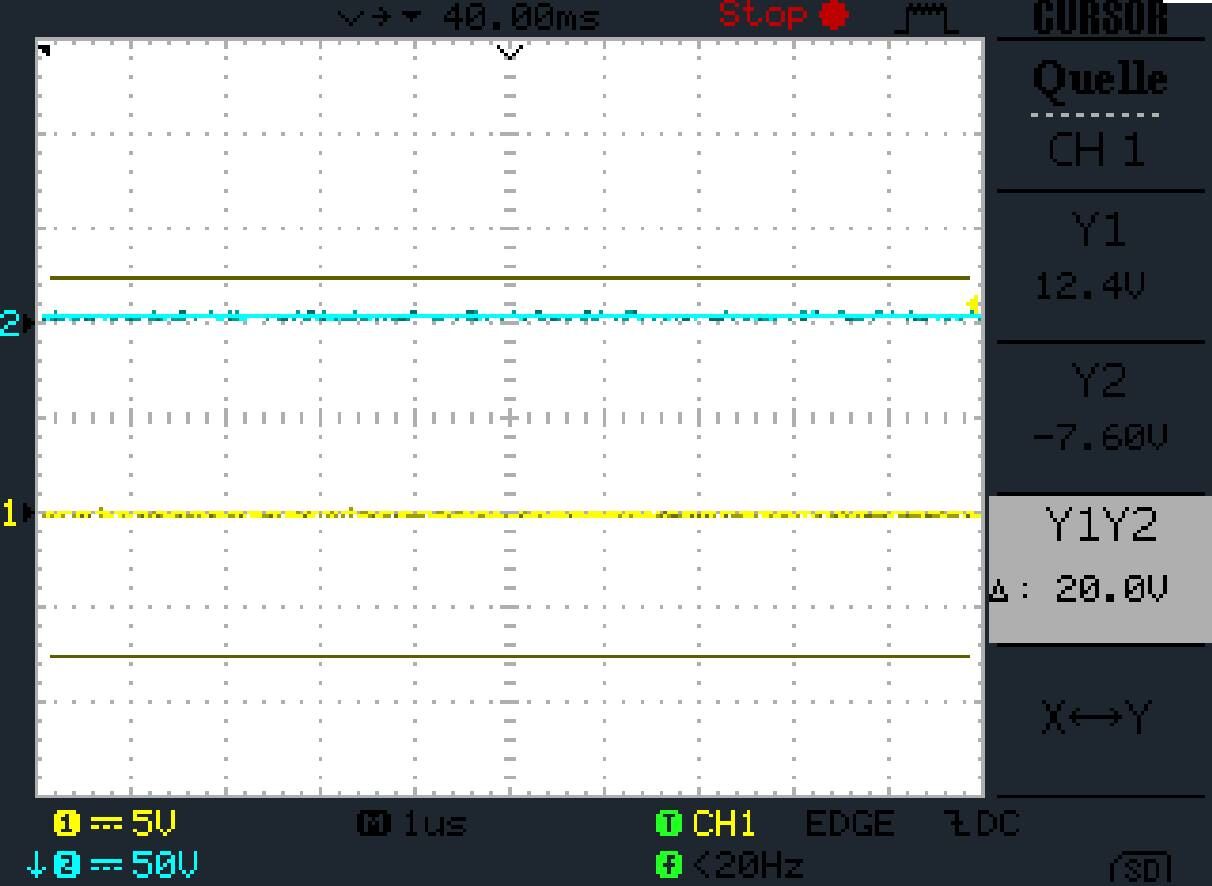Click the upper horizontal Y1 cursor line
This screenshot has width=1212, height=886.
pos(510,278)
